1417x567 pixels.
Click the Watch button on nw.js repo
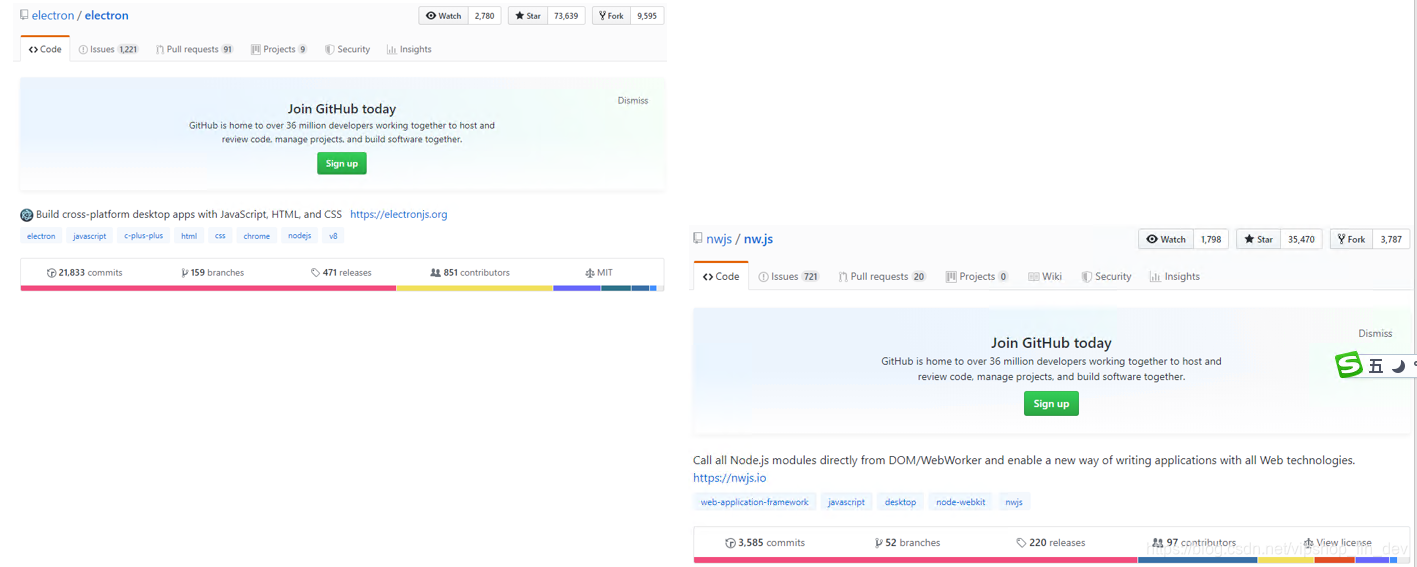click(1166, 239)
